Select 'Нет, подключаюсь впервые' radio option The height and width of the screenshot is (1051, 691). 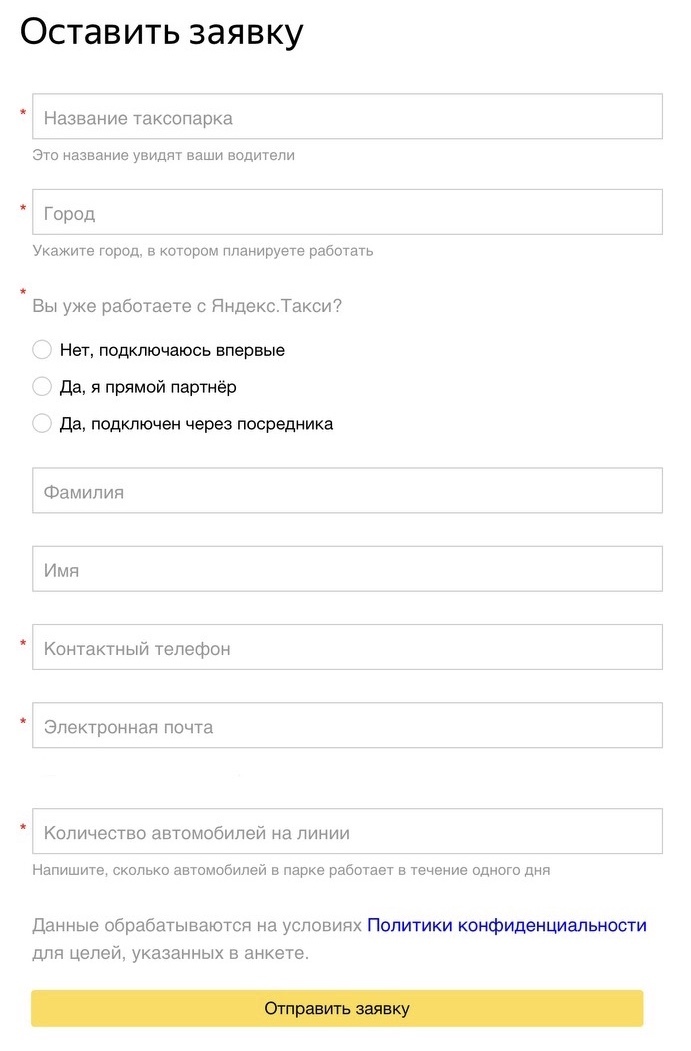coord(42,350)
